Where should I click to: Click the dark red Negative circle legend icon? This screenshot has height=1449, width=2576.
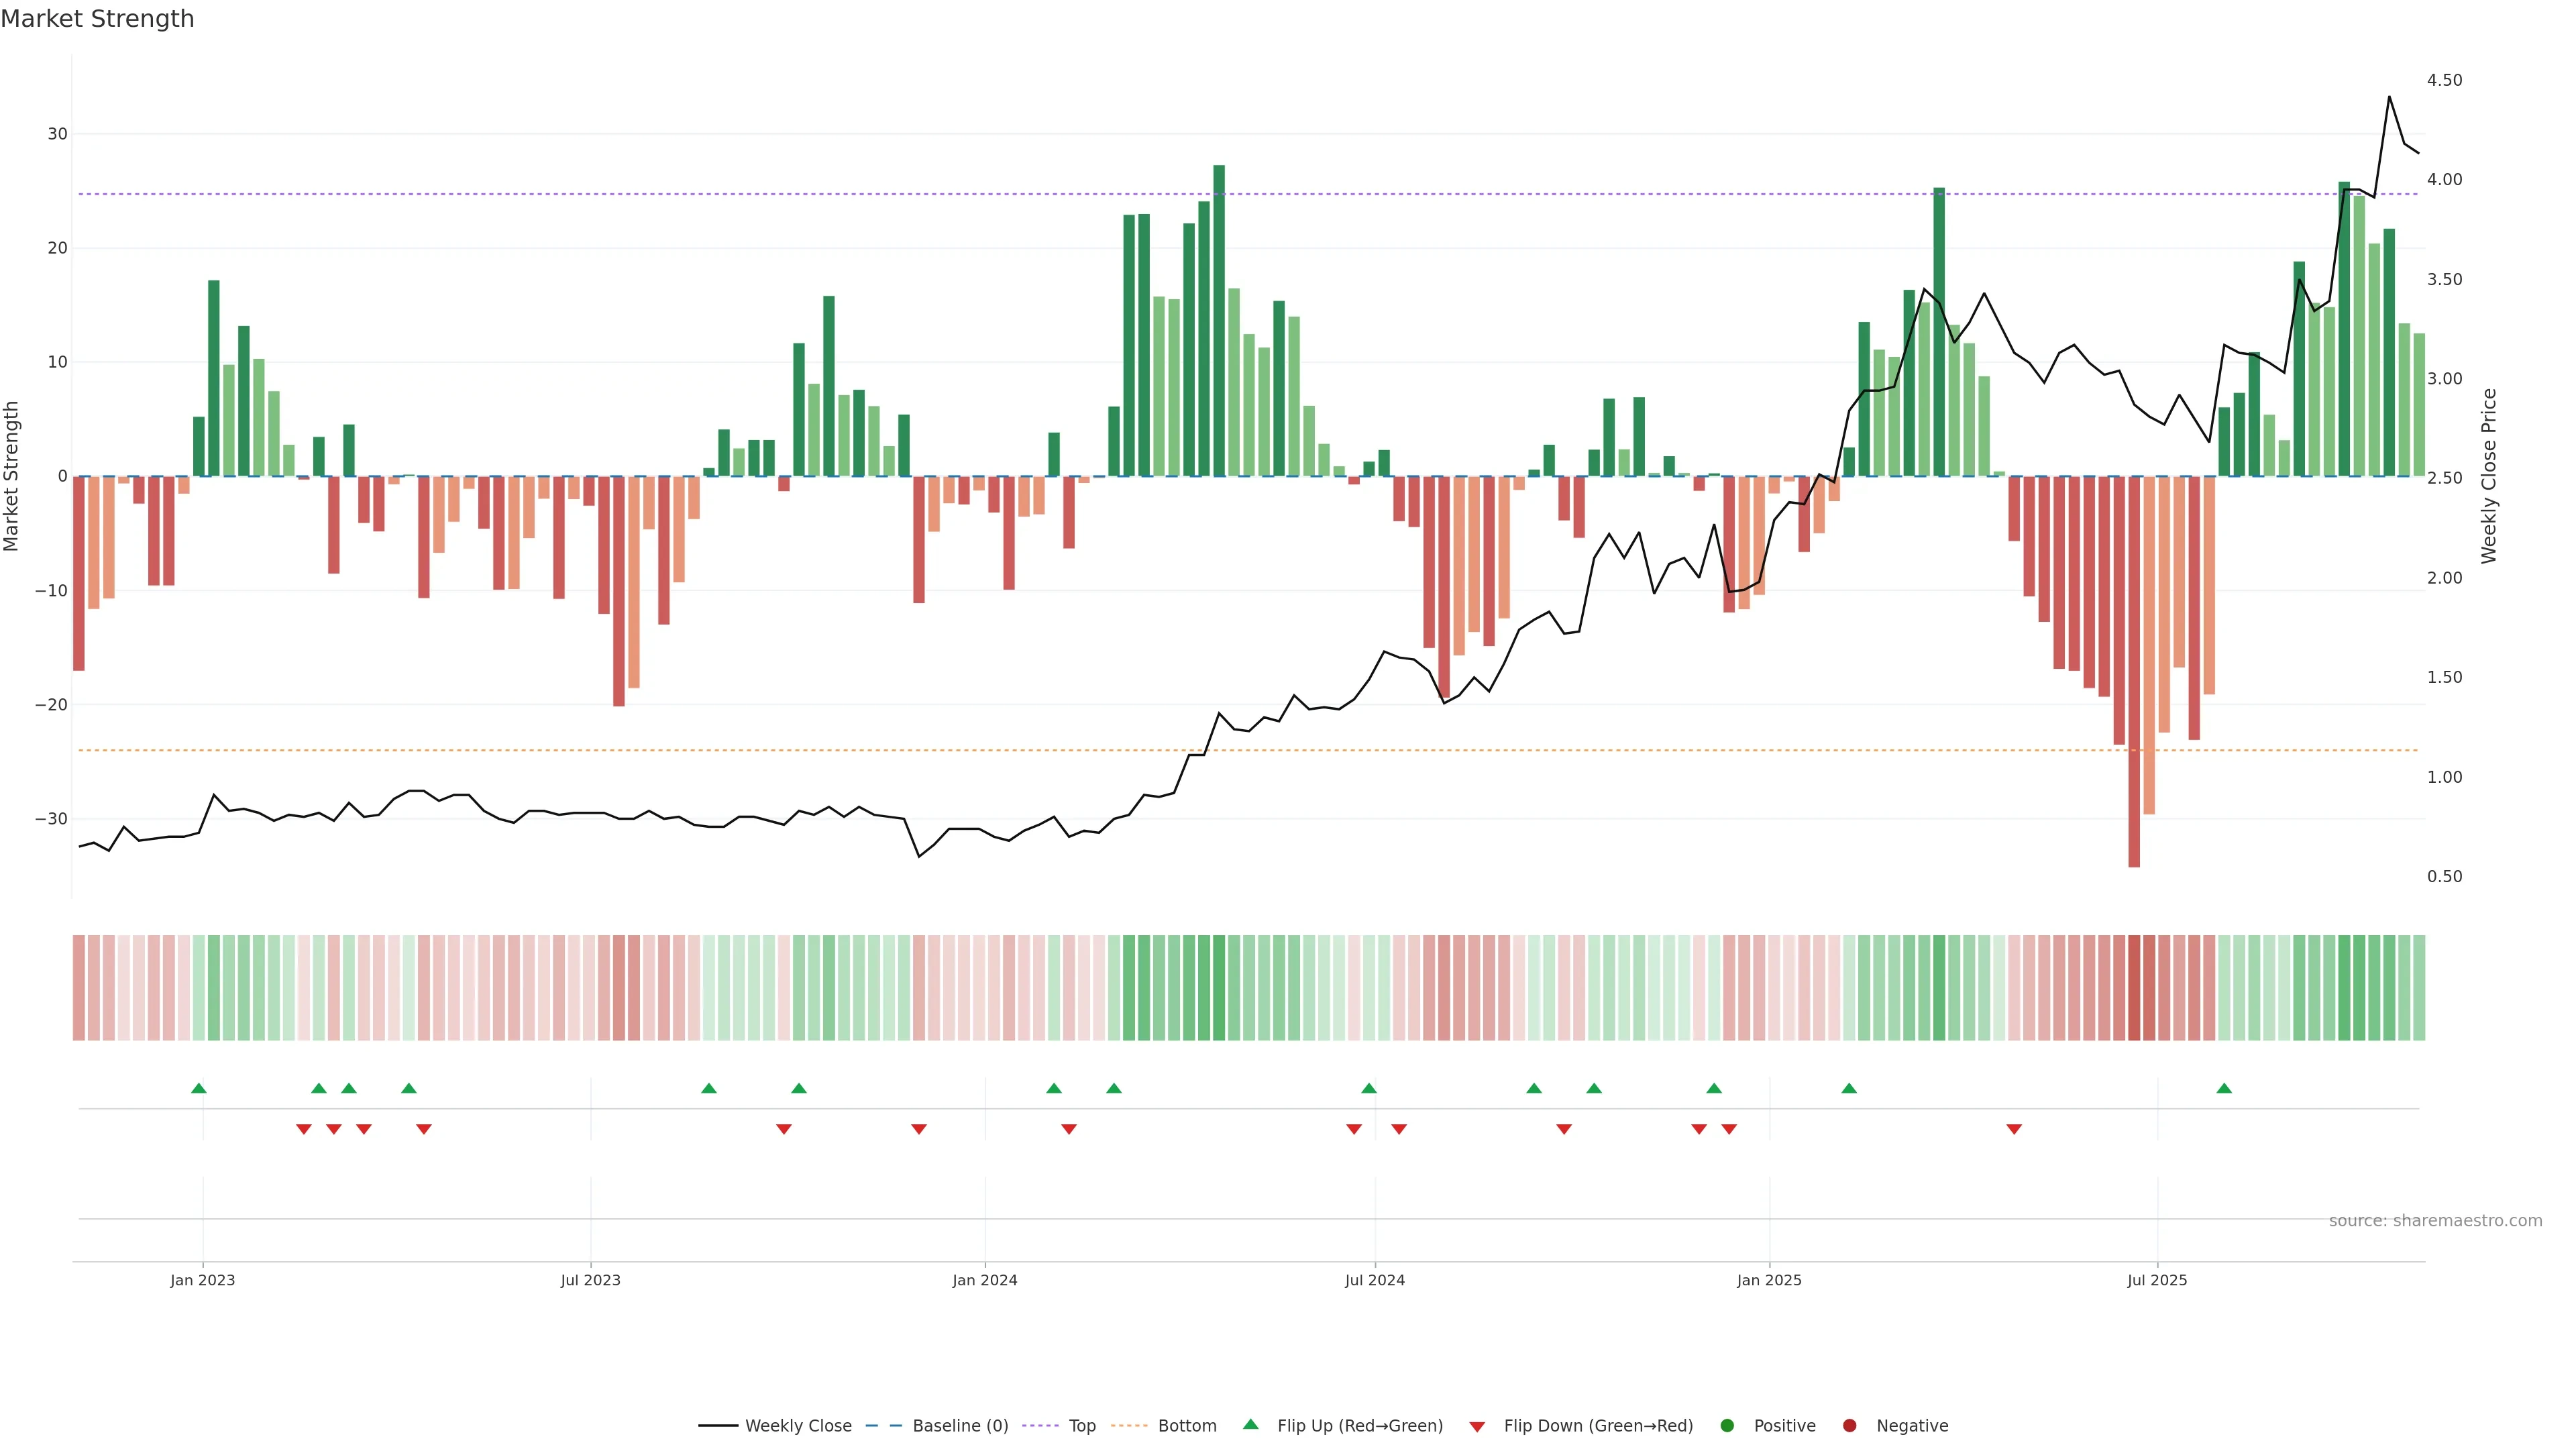tap(1849, 1425)
